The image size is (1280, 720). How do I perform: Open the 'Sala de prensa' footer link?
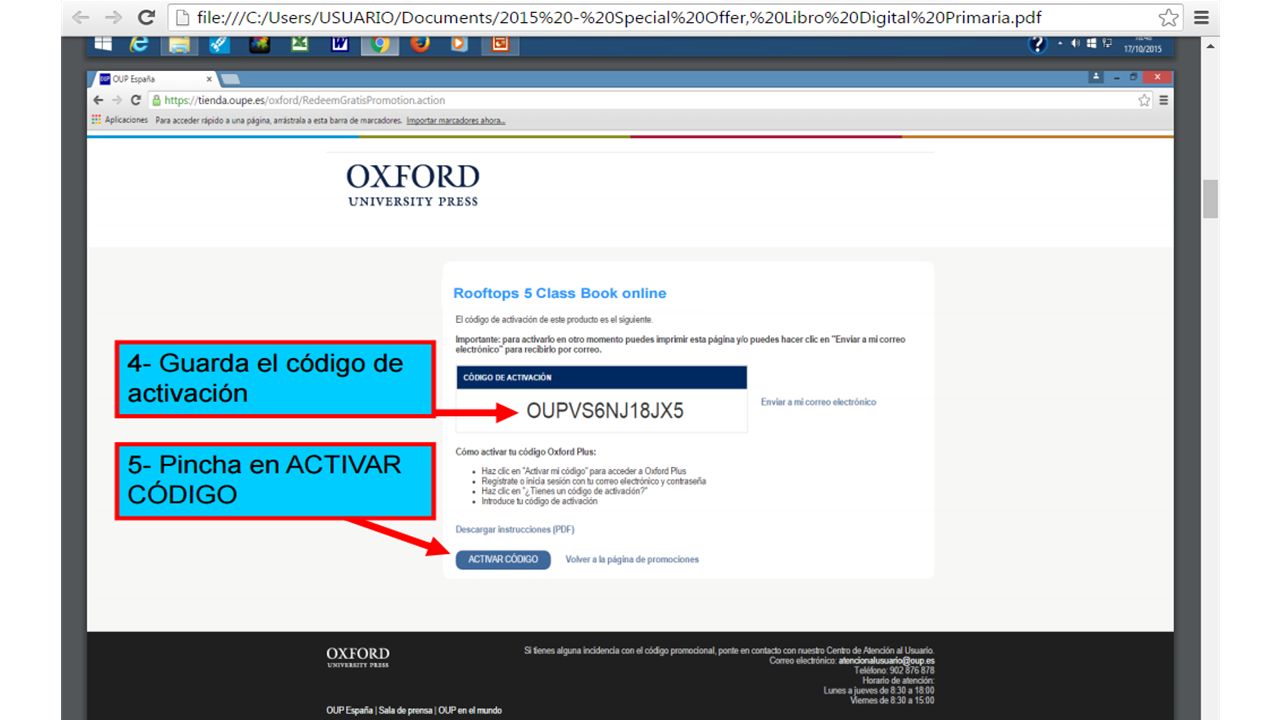click(x=405, y=710)
